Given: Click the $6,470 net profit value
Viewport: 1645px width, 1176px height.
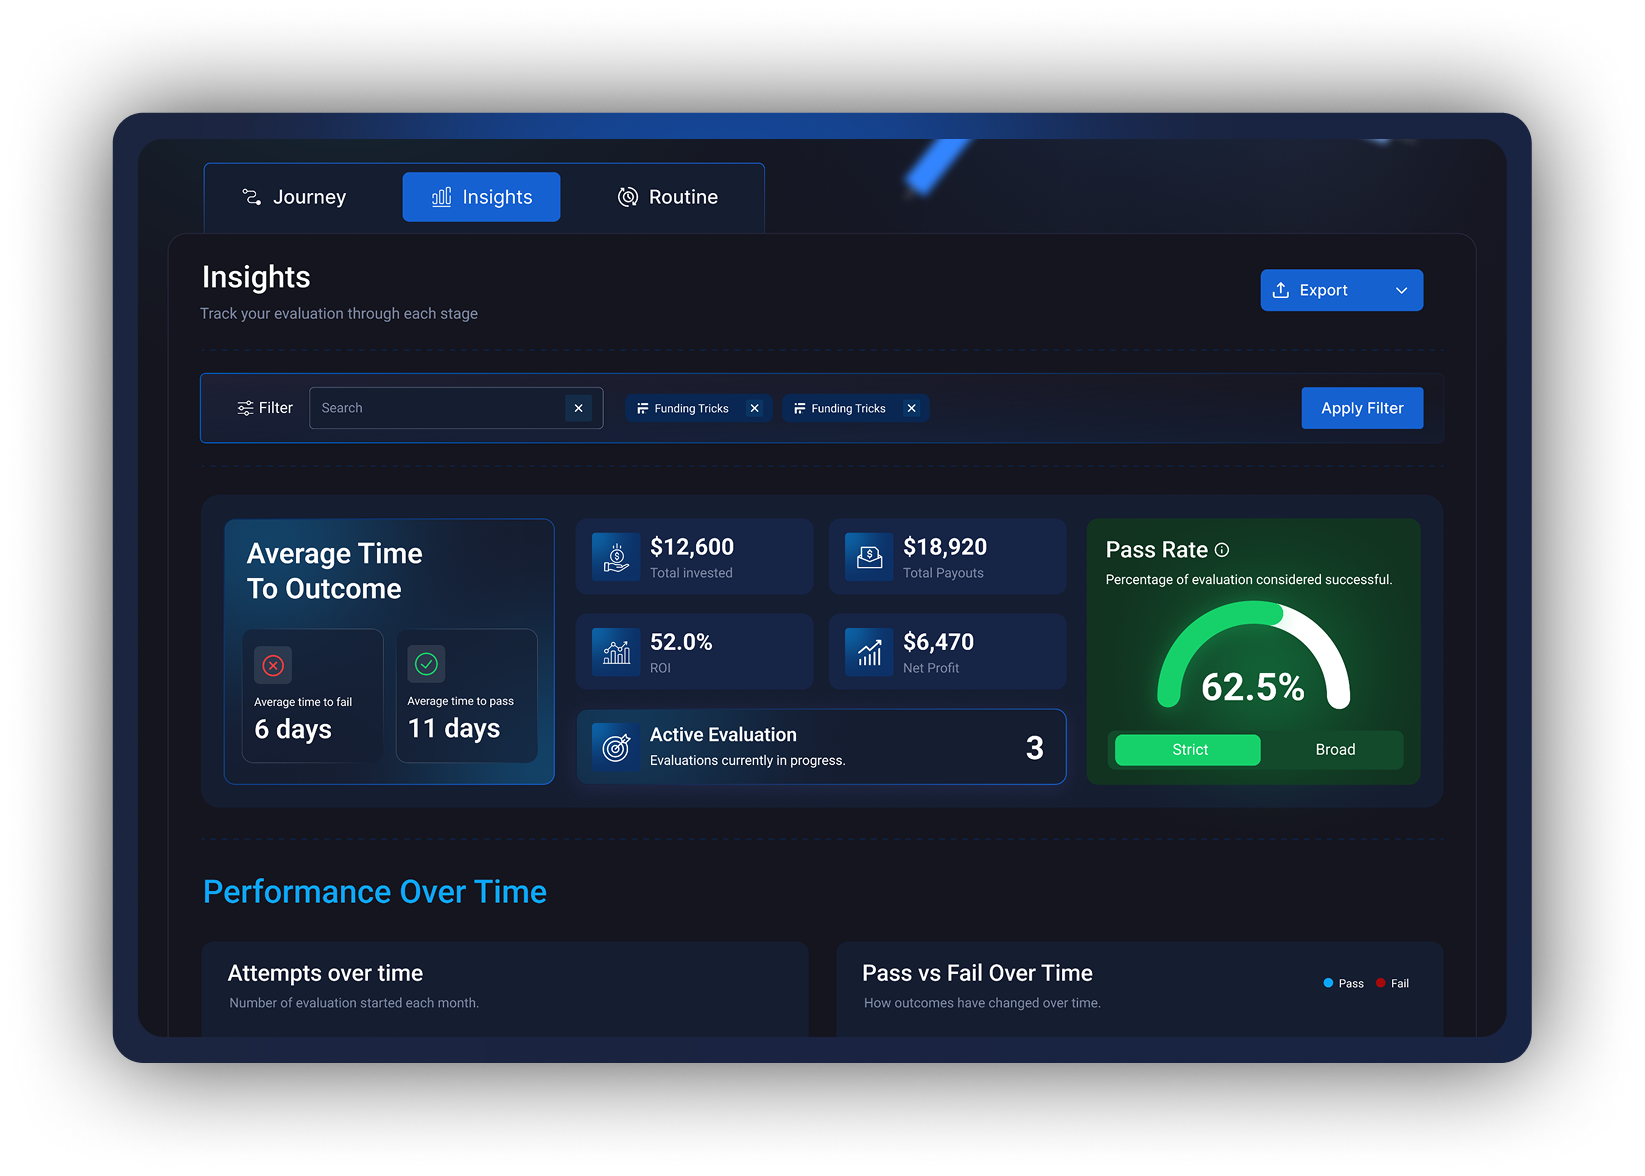Looking at the screenshot, I should tap(938, 642).
